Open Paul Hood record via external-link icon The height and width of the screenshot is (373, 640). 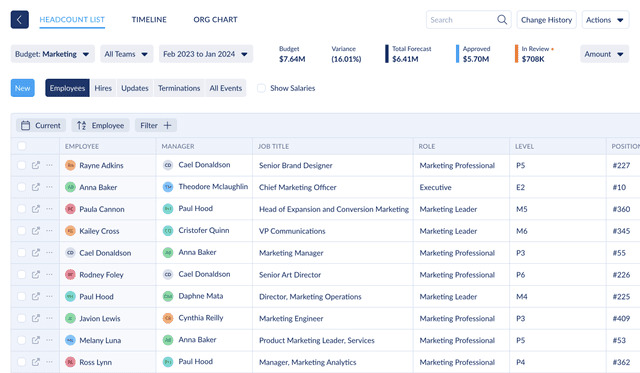[x=36, y=296]
